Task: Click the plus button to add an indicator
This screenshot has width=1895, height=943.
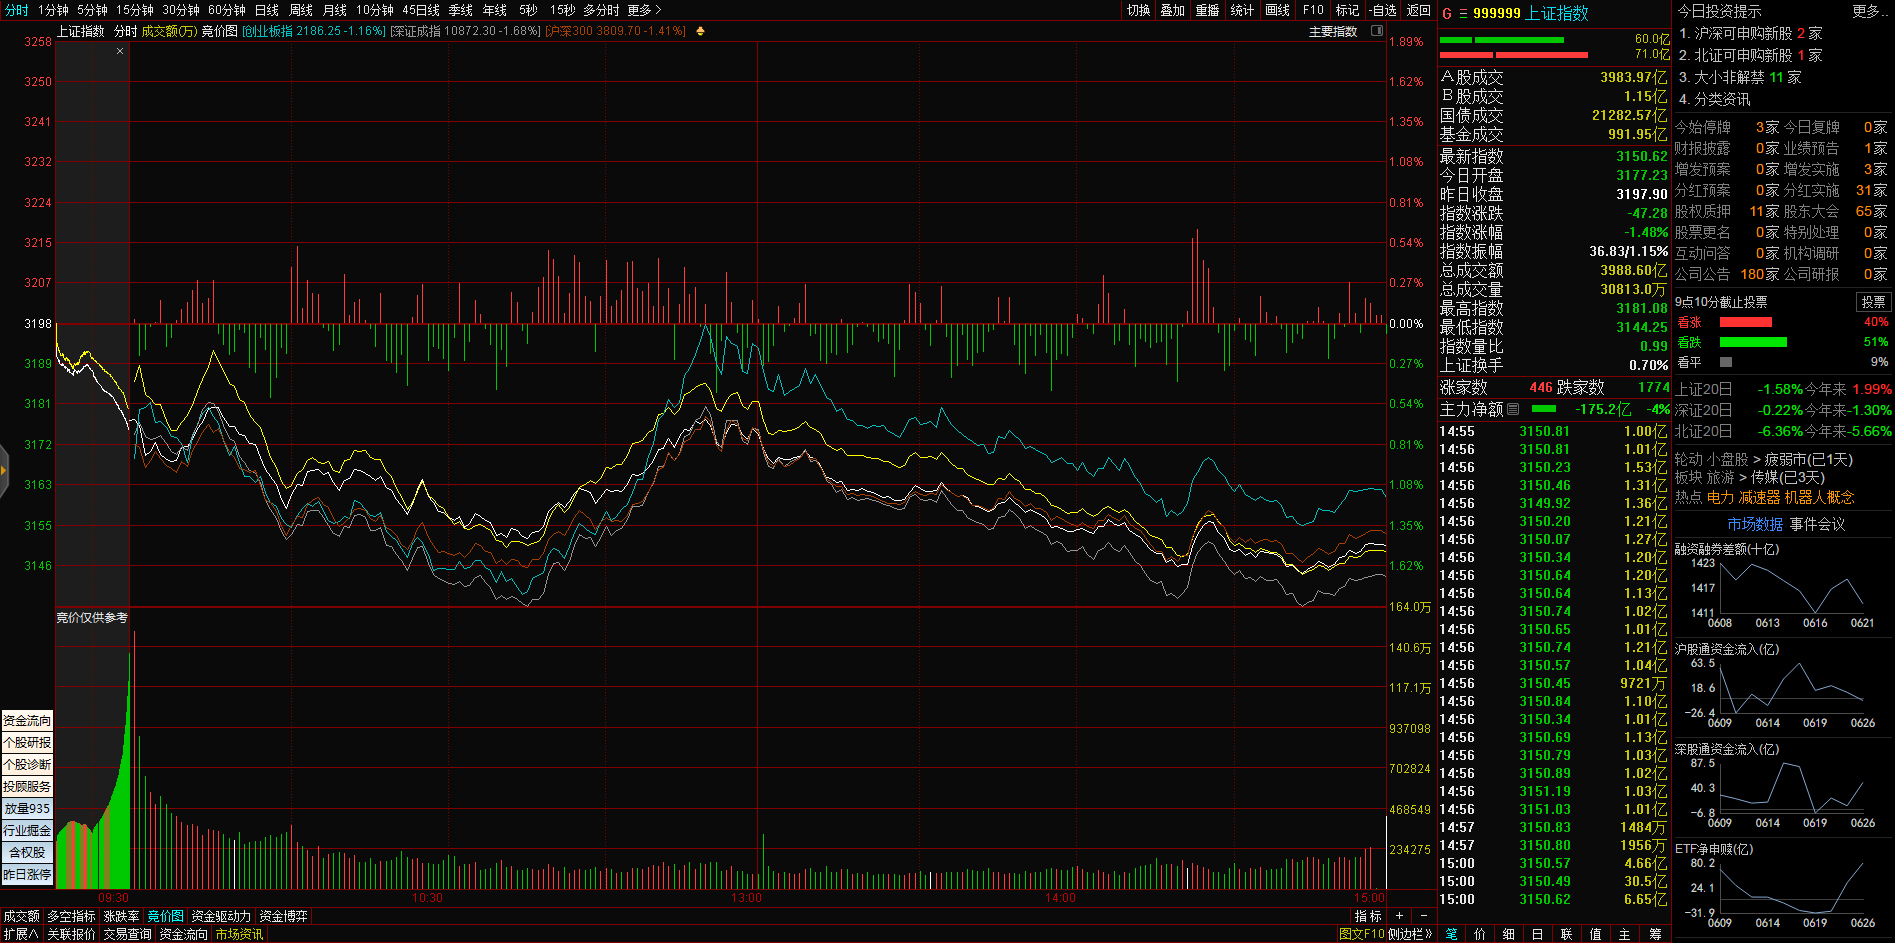Action: click(x=1399, y=916)
